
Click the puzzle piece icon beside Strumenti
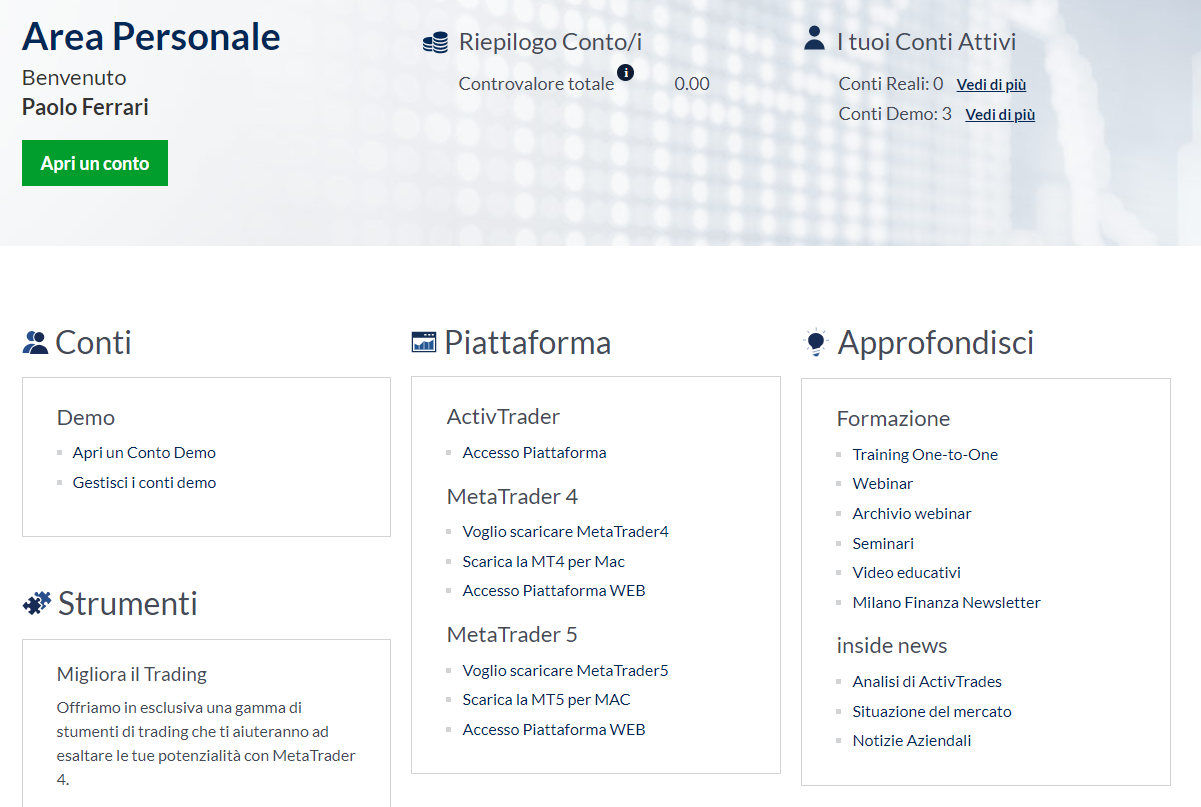(x=37, y=603)
